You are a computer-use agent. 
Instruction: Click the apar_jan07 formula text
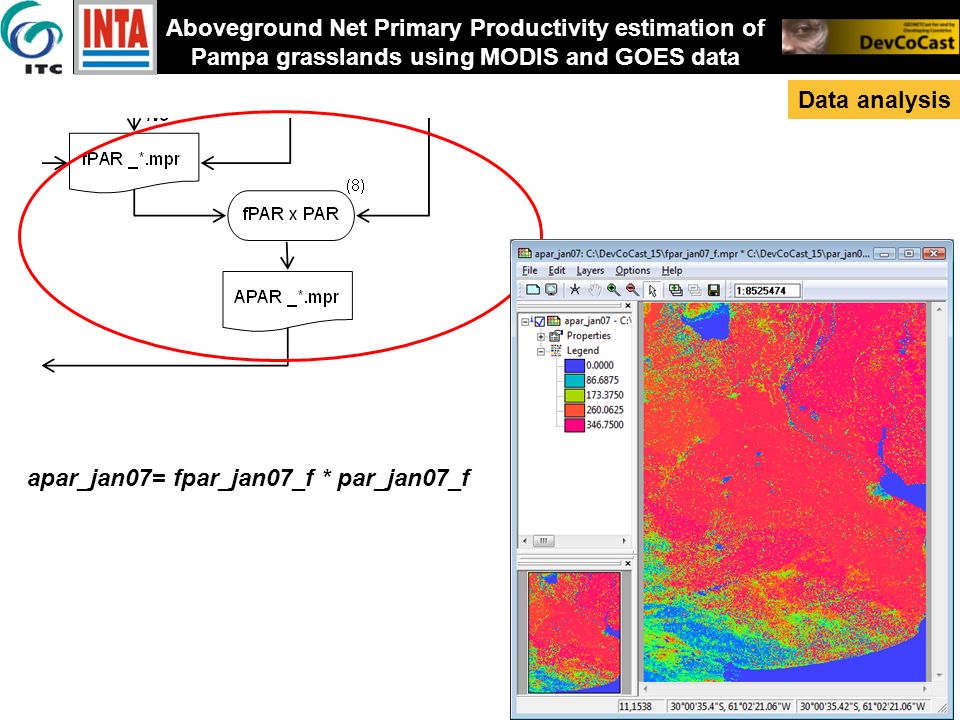[249, 478]
